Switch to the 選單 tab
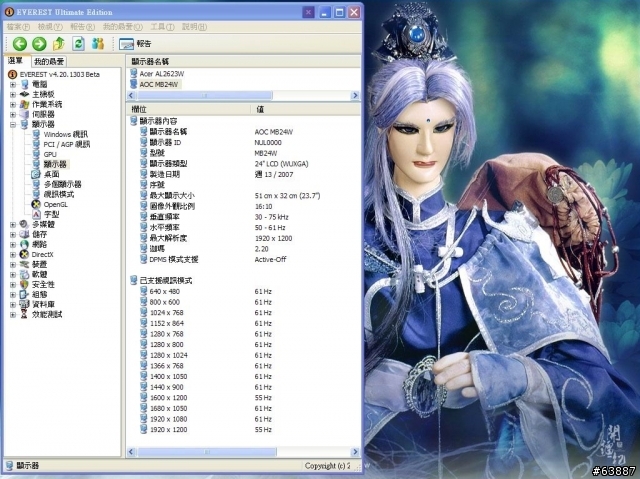Image resolution: width=640 pixels, height=479 pixels. coord(16,60)
